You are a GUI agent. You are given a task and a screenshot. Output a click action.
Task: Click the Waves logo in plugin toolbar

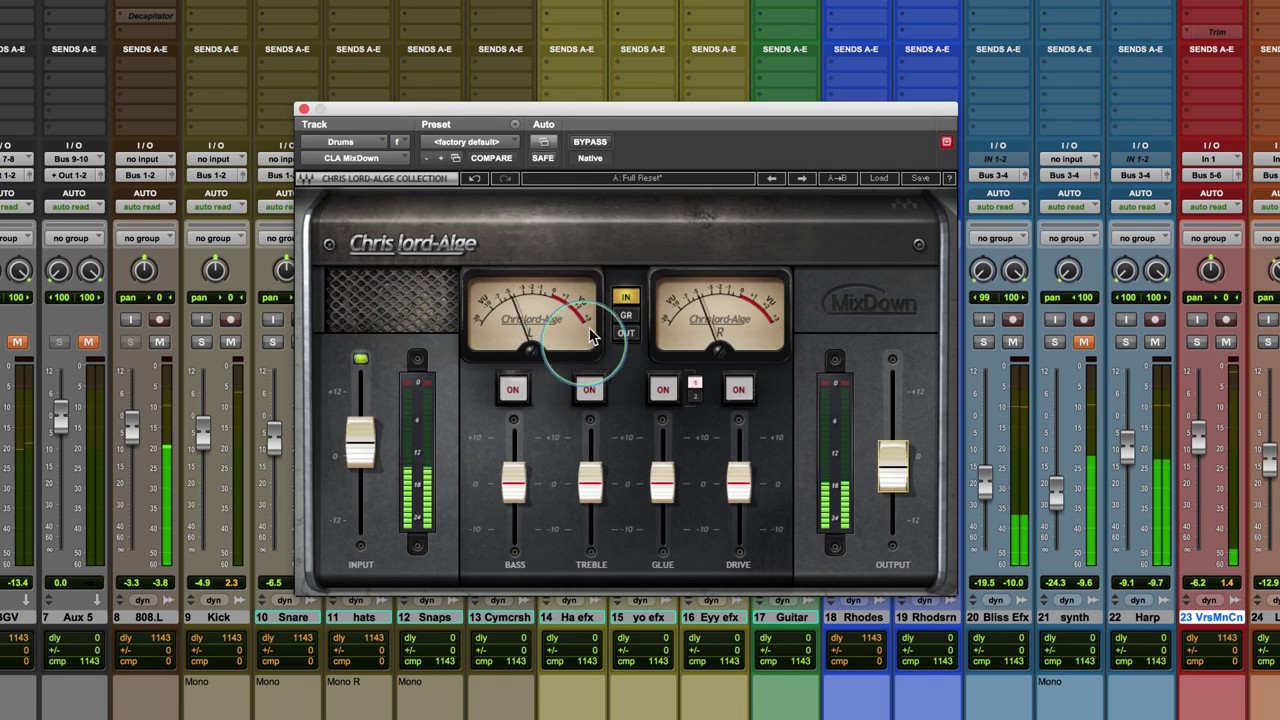(x=308, y=178)
